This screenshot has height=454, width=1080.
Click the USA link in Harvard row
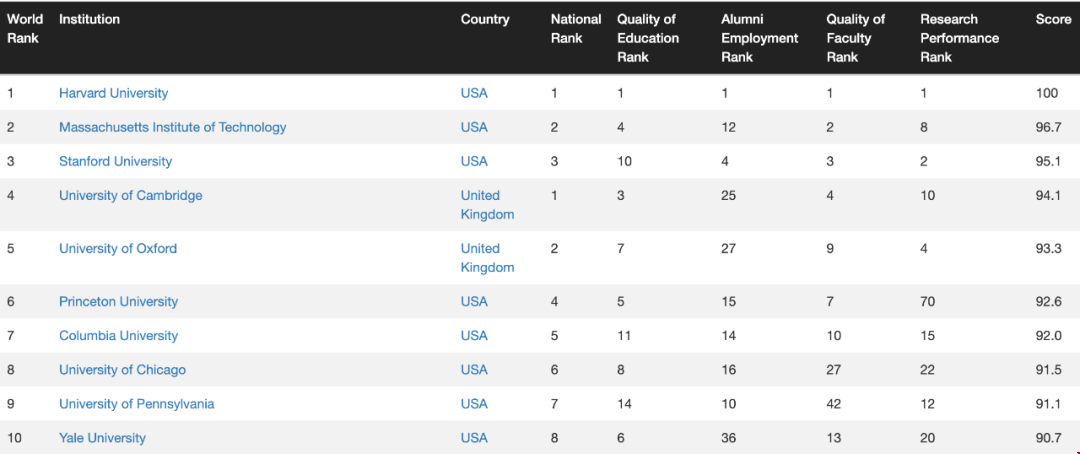tap(474, 93)
